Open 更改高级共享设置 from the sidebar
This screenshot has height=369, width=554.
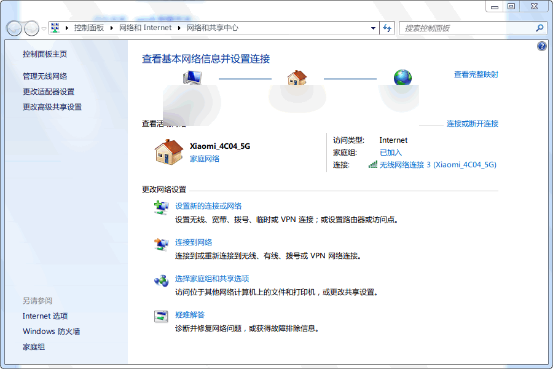click(x=52, y=107)
